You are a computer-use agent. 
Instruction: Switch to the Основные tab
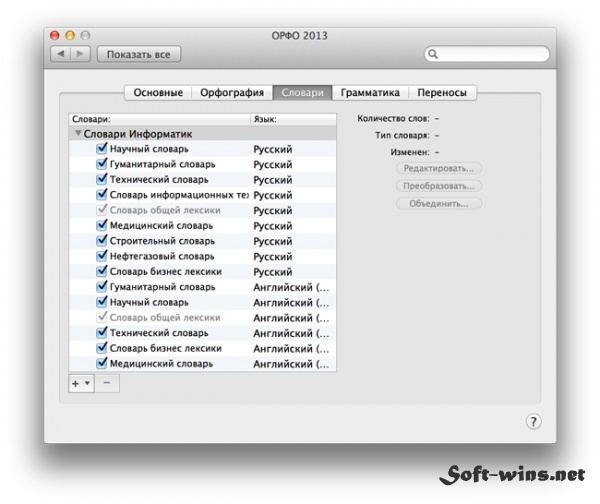tap(158, 93)
